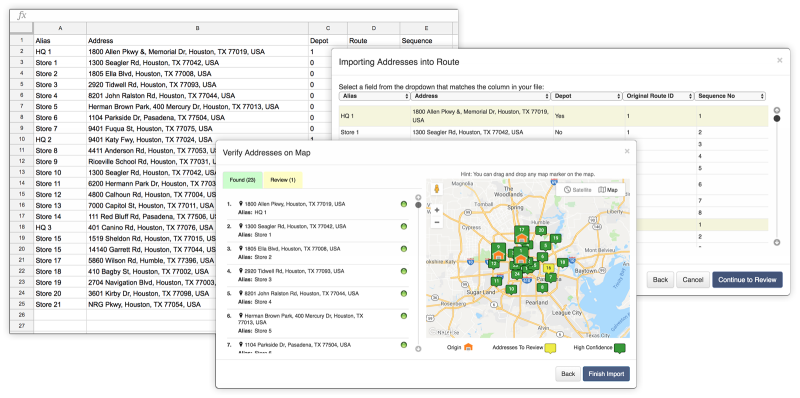This screenshot has height=398, width=800.
Task: Open the Depot column mapping dropdown
Action: (586, 96)
